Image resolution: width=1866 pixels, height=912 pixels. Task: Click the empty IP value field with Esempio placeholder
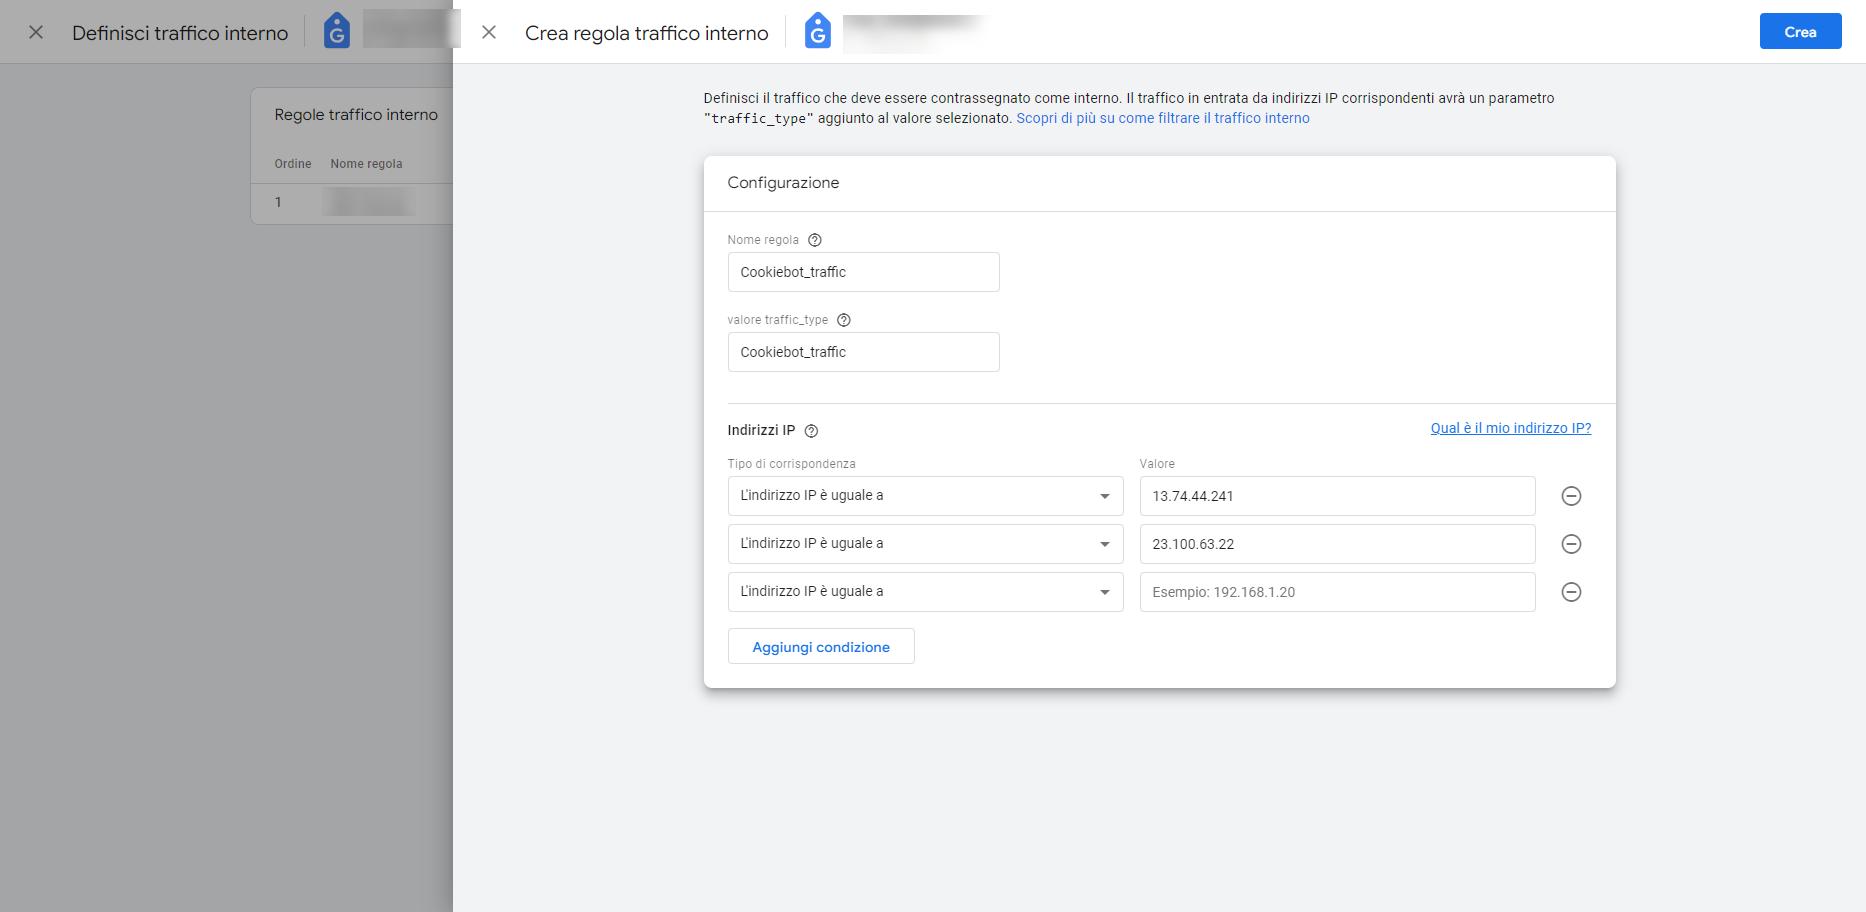coord(1336,592)
